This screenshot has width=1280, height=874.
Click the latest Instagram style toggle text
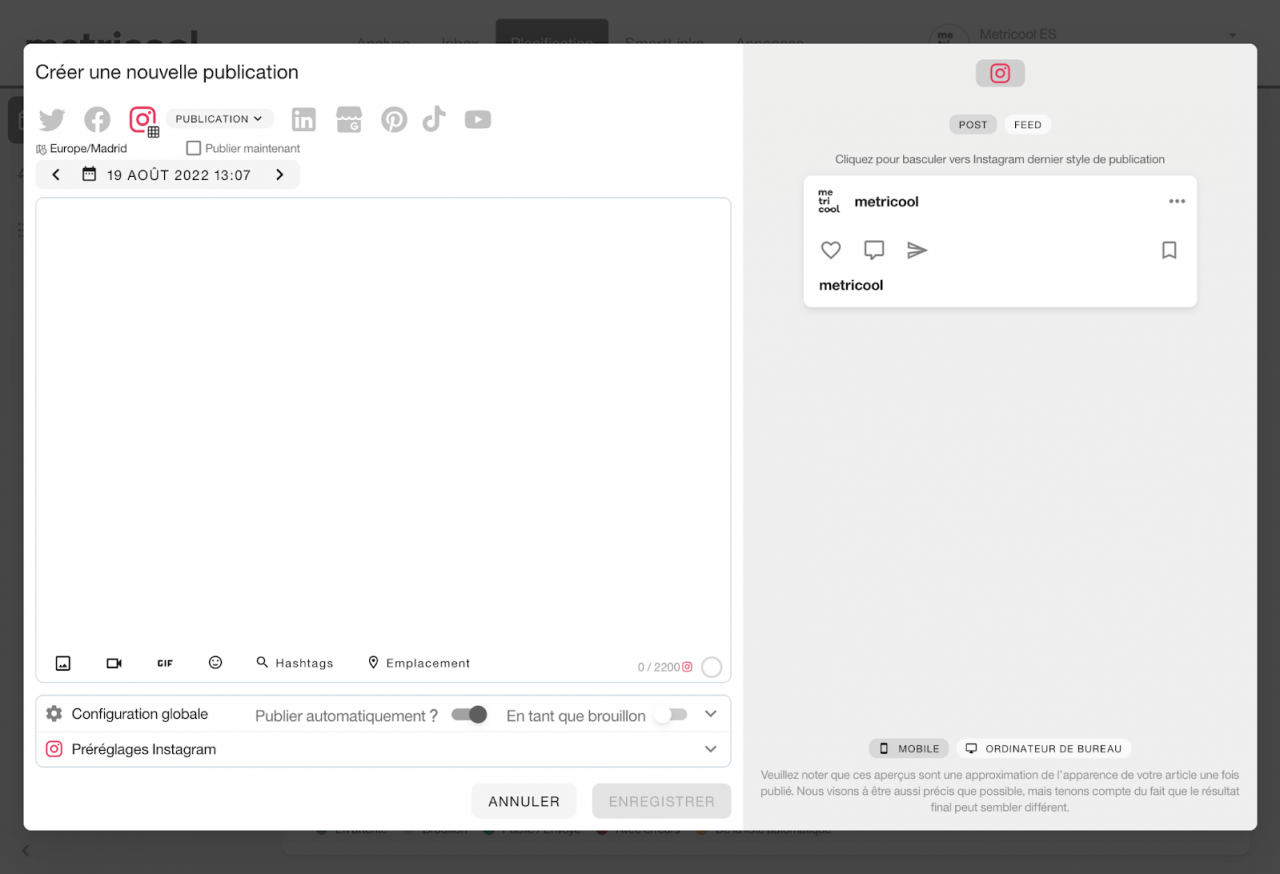coord(1000,159)
